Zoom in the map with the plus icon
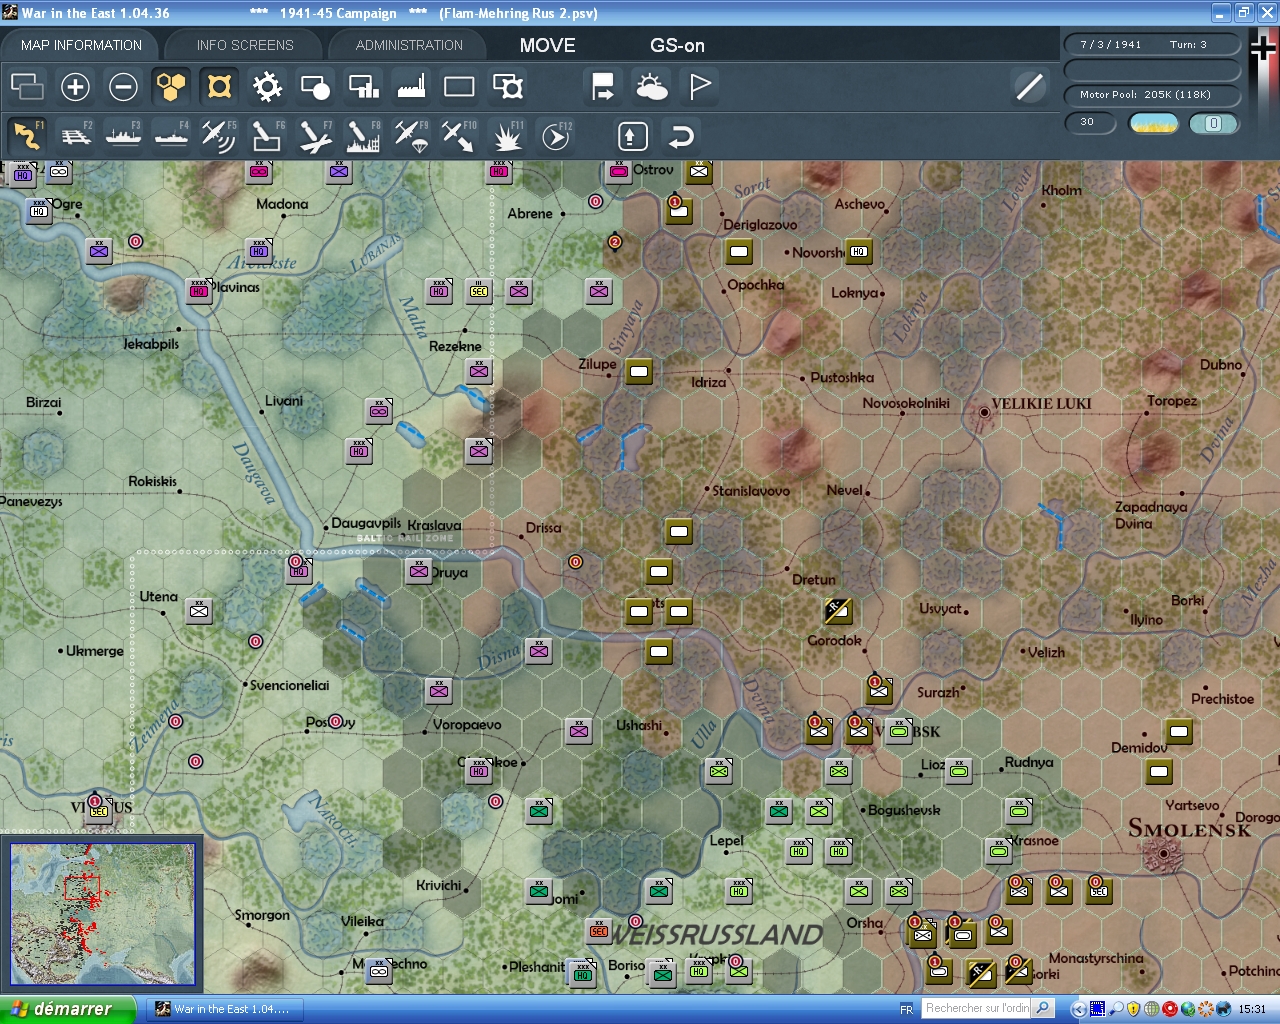 click(75, 87)
